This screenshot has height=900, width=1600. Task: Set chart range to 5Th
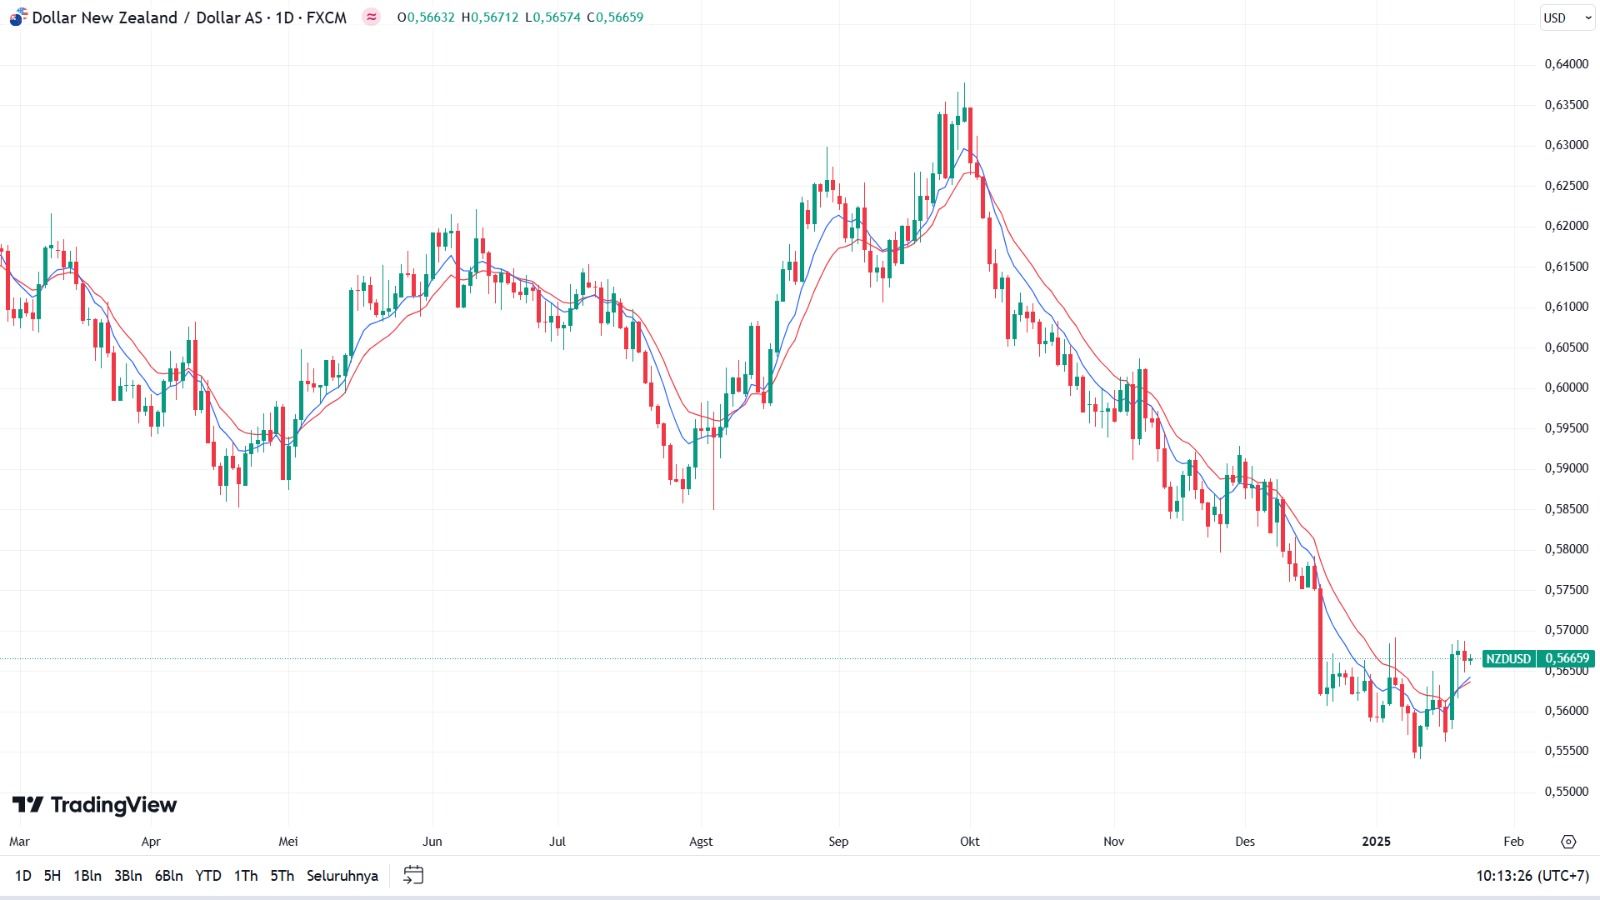(282, 875)
